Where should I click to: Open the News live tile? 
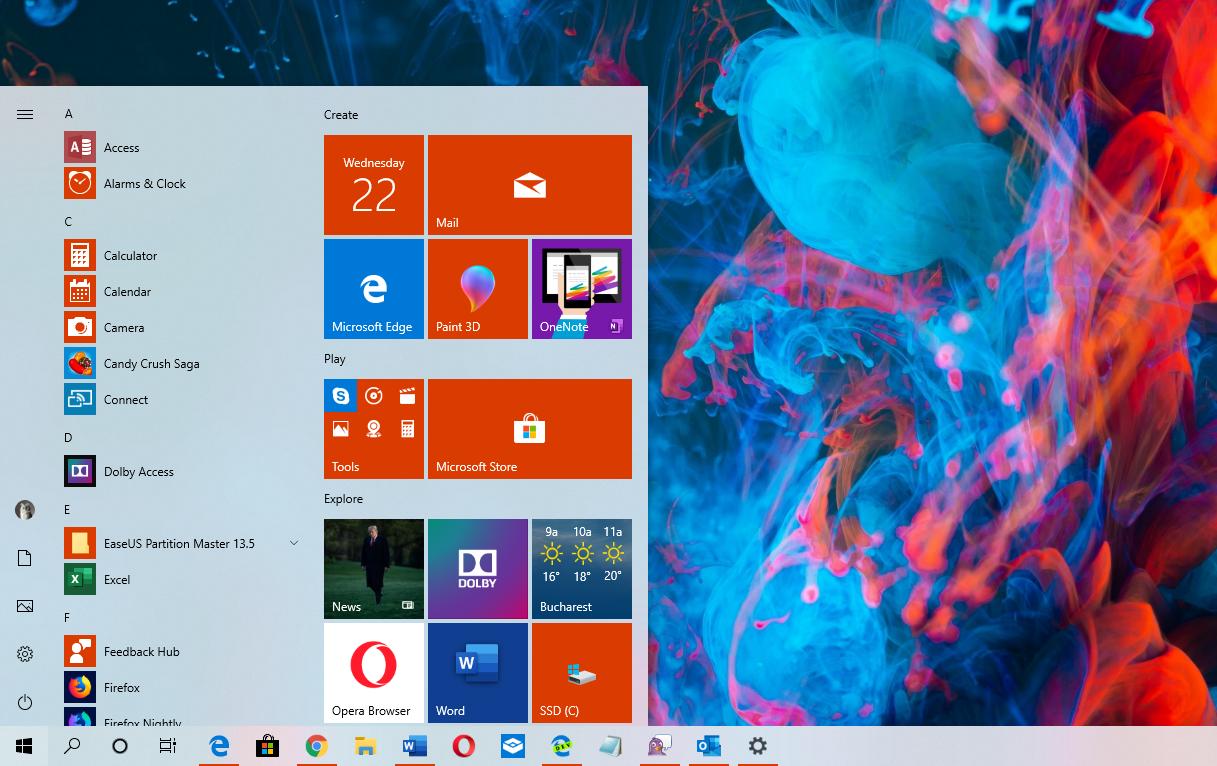tap(374, 569)
